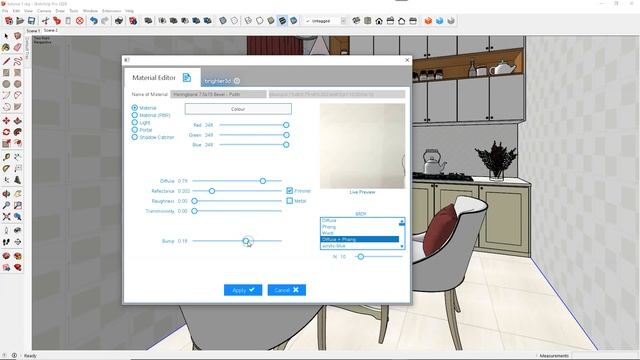Click the Cancel button
This screenshot has height=360, width=640.
pos(287,290)
